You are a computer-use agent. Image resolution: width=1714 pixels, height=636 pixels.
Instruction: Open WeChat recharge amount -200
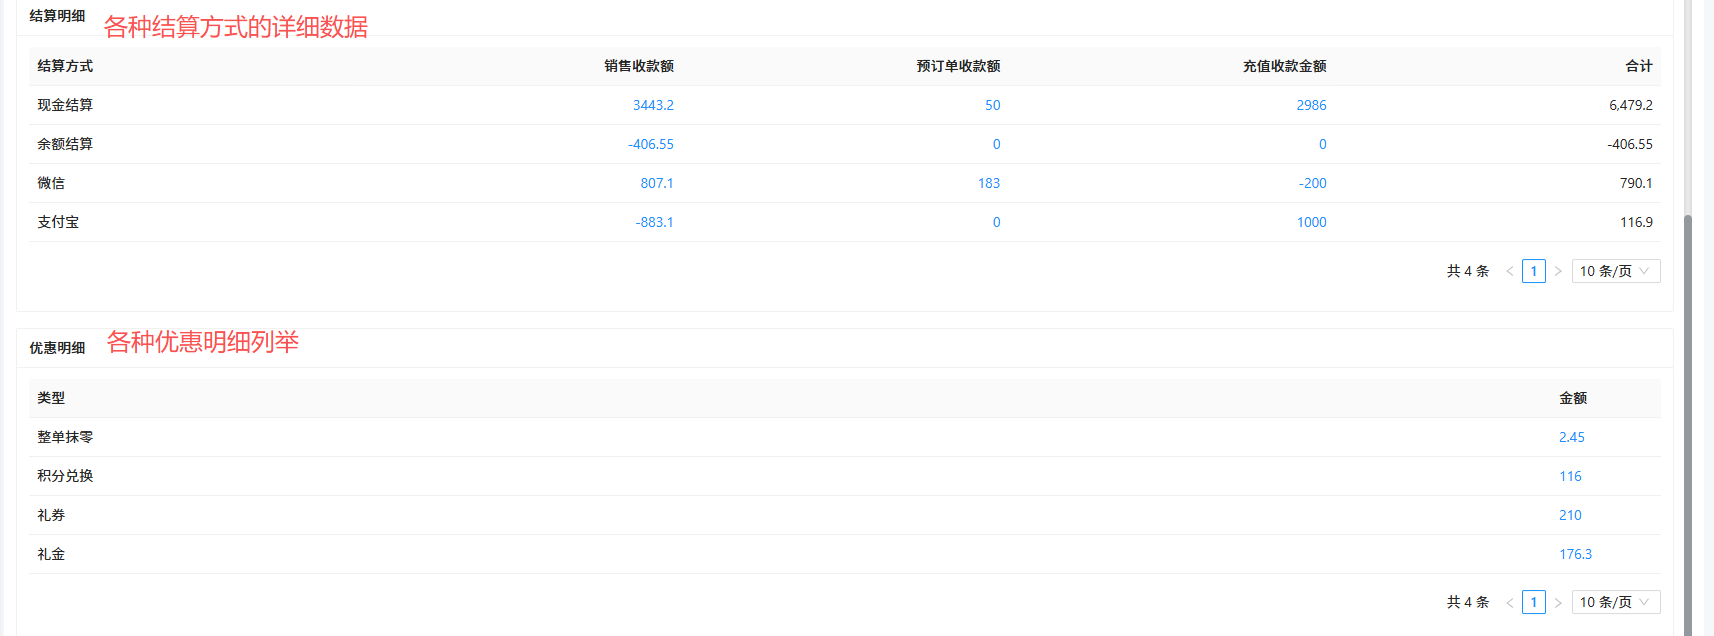(x=1312, y=183)
